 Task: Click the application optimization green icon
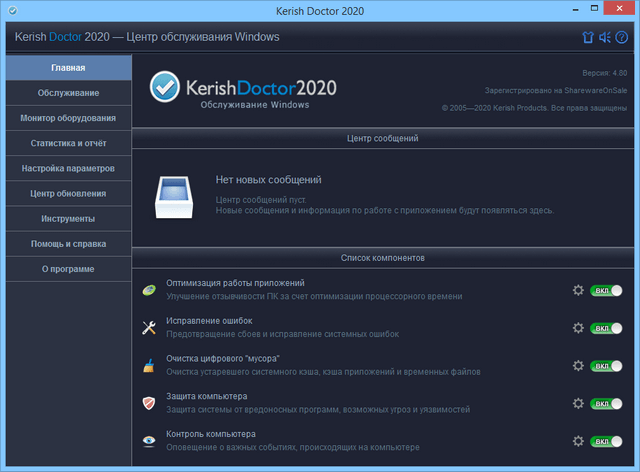point(149,290)
